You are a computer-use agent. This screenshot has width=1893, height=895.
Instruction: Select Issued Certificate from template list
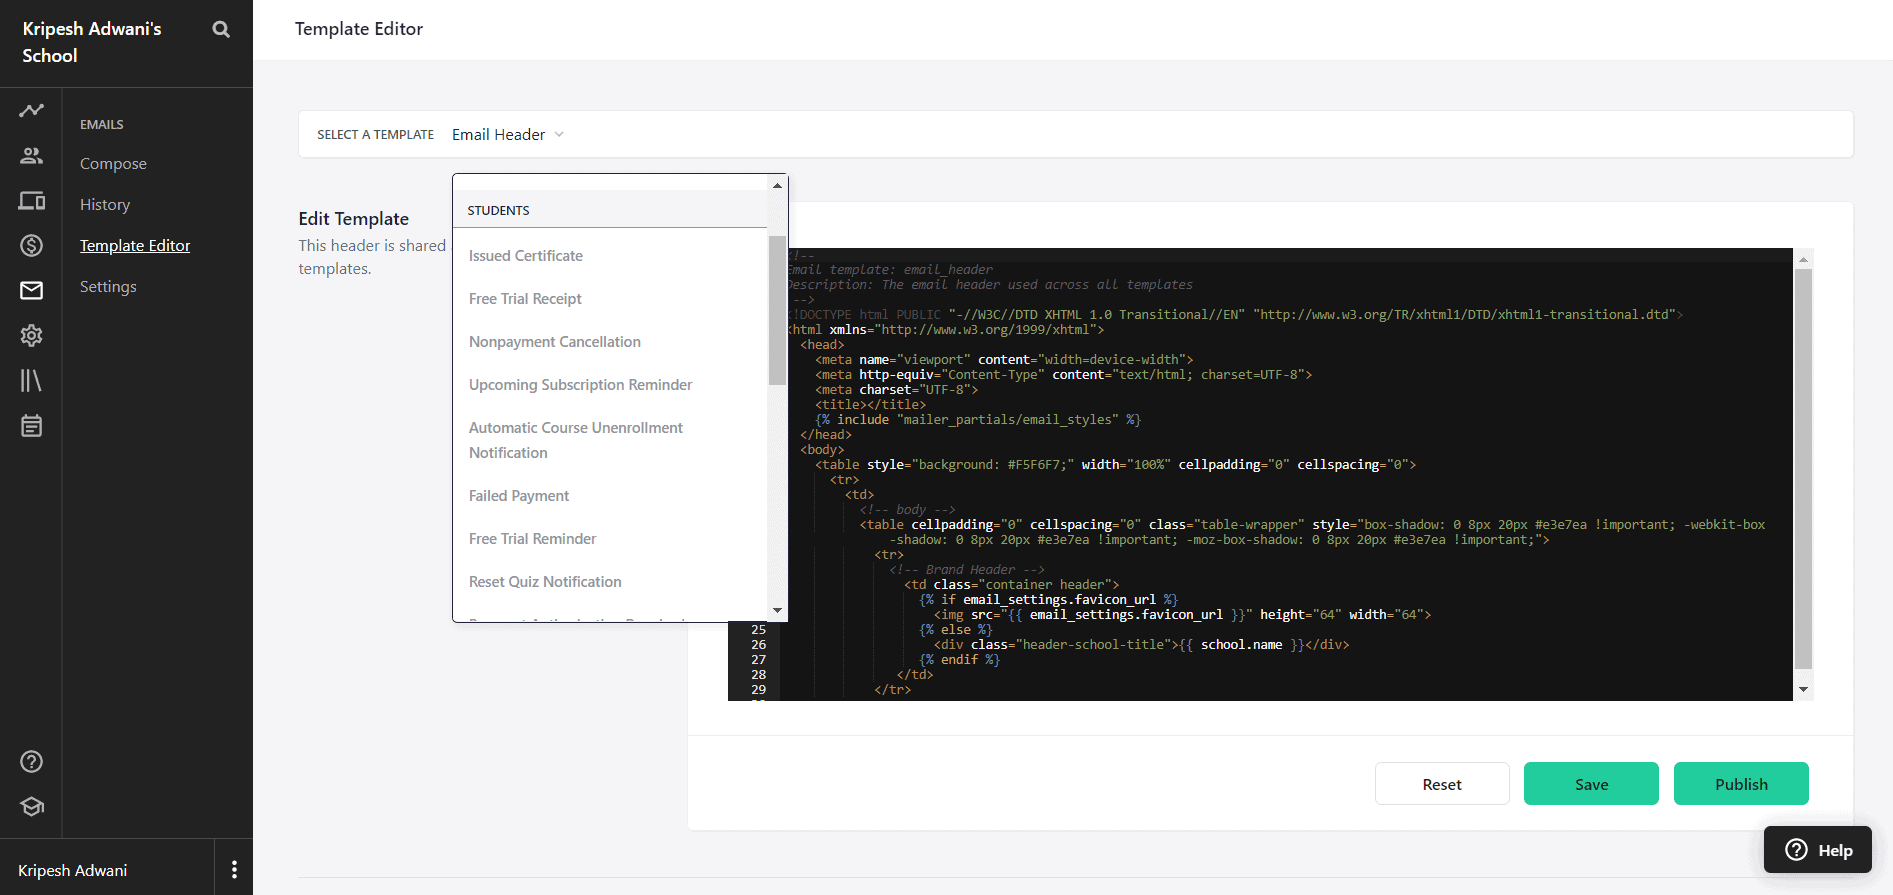click(x=525, y=256)
